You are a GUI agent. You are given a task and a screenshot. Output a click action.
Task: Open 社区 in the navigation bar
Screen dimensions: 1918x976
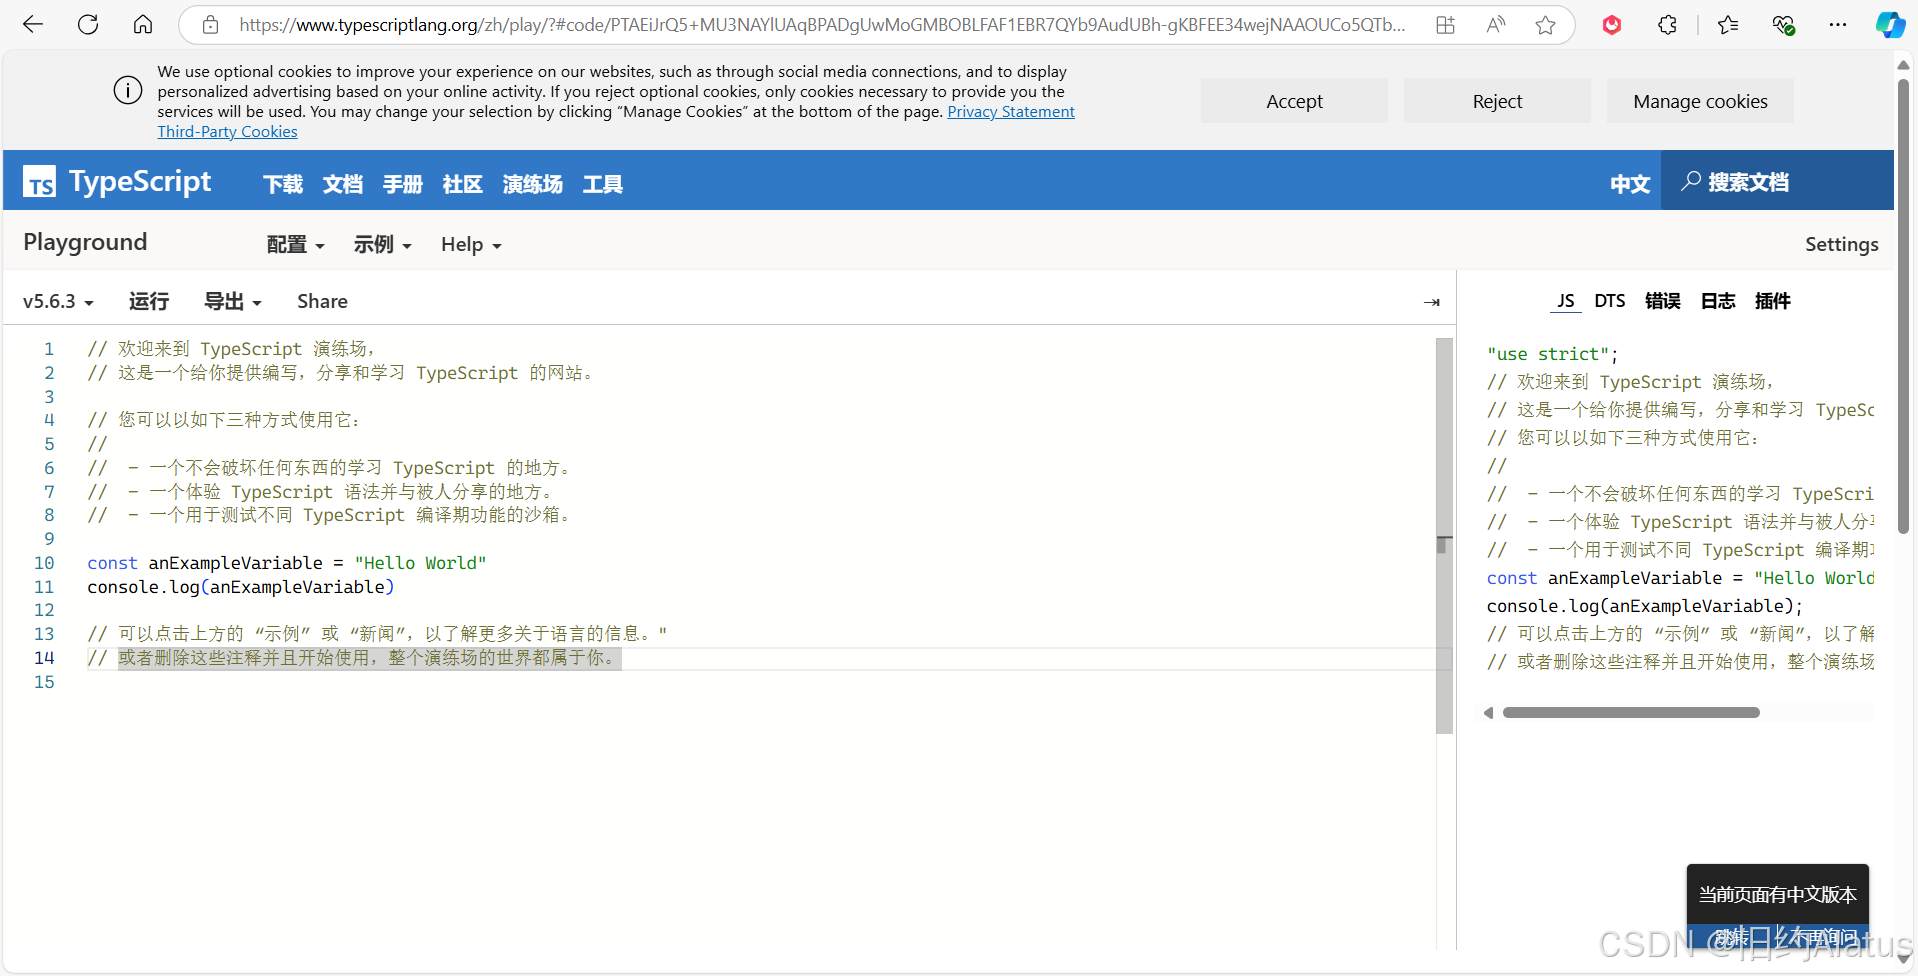tap(463, 184)
